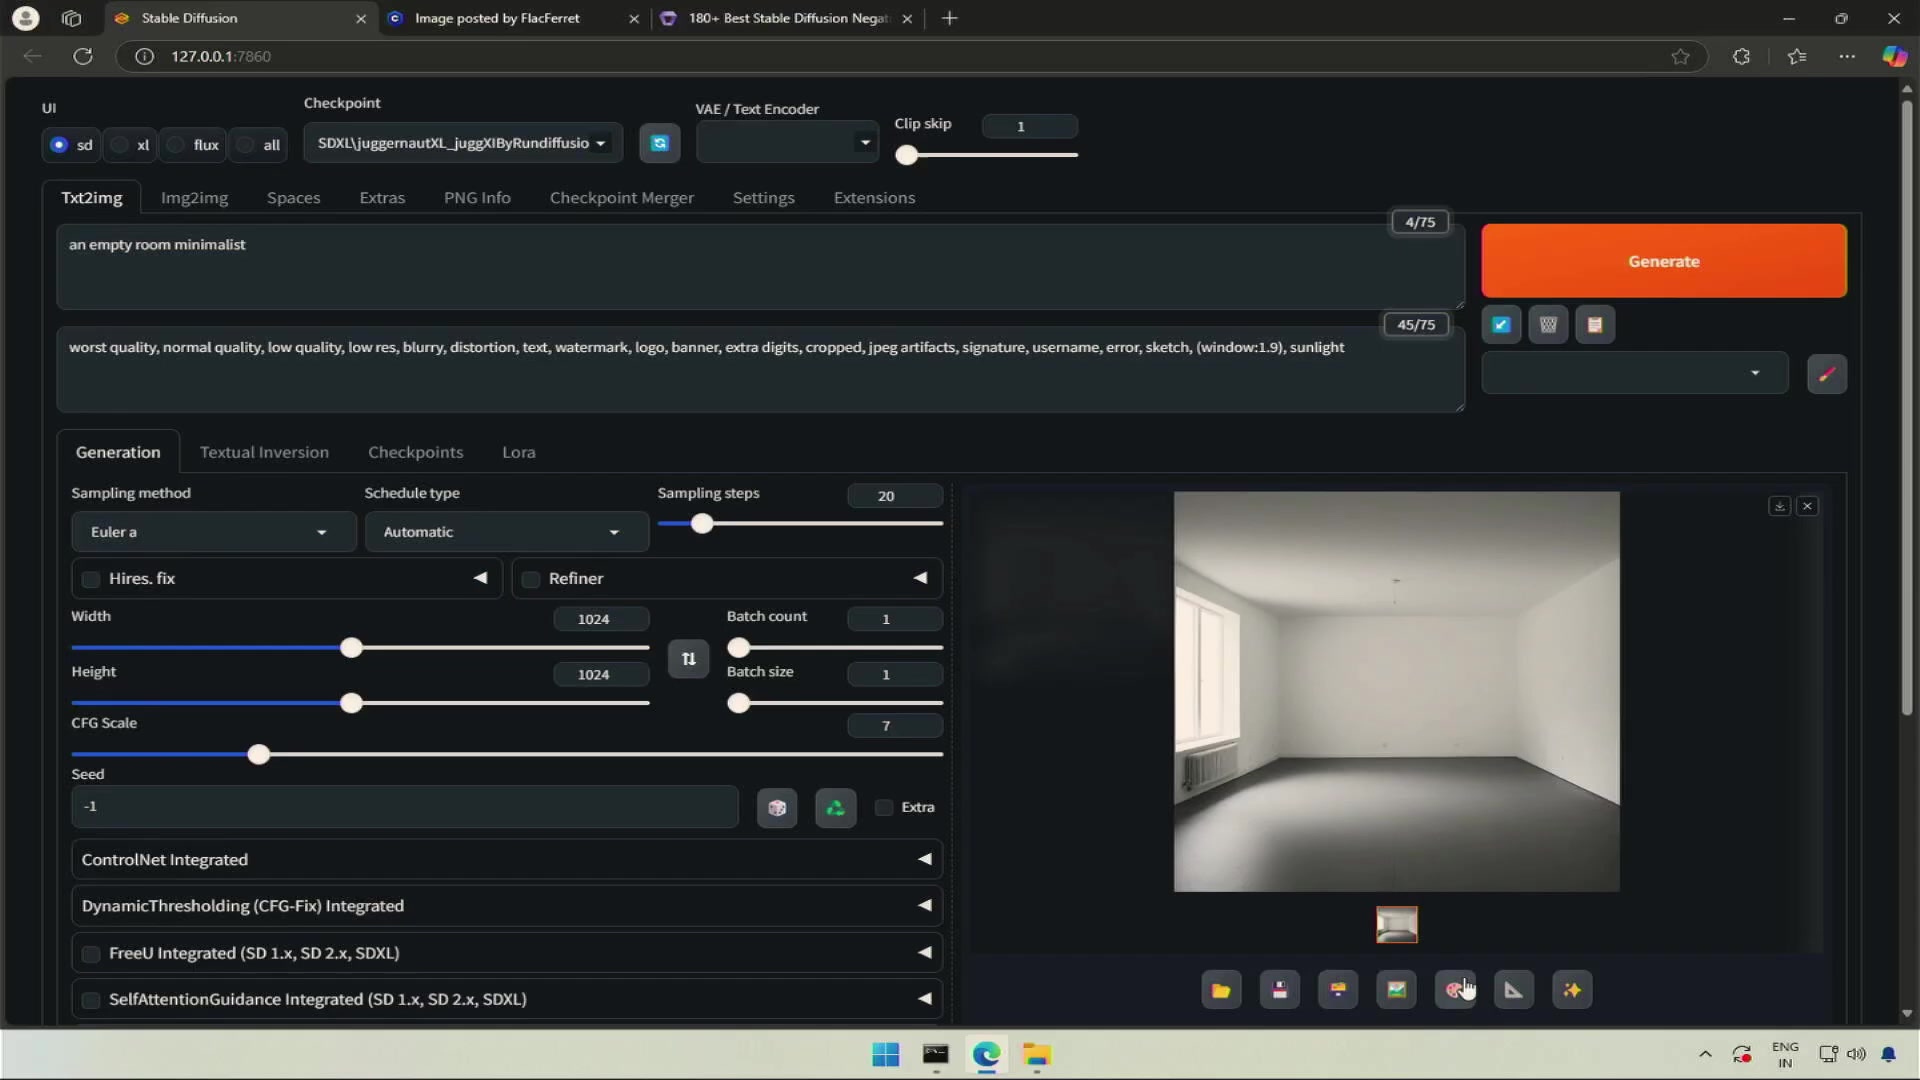Click the width-height swap arrows icon
The height and width of the screenshot is (1080, 1920).
click(x=688, y=659)
